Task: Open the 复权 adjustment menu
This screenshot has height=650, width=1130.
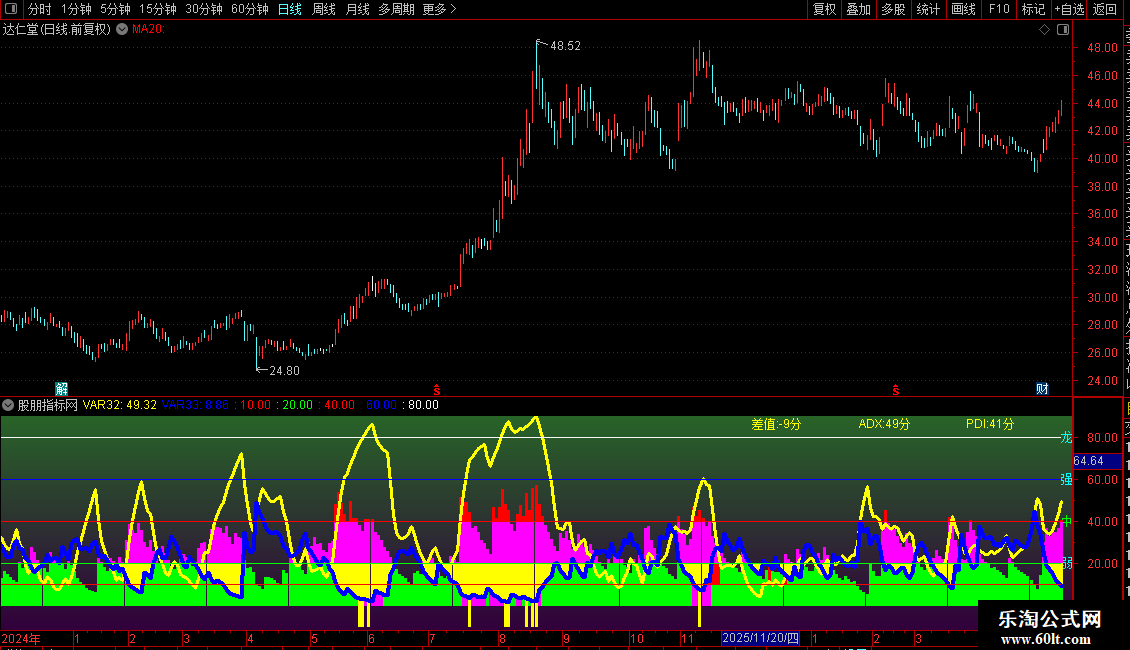Action: [824, 9]
